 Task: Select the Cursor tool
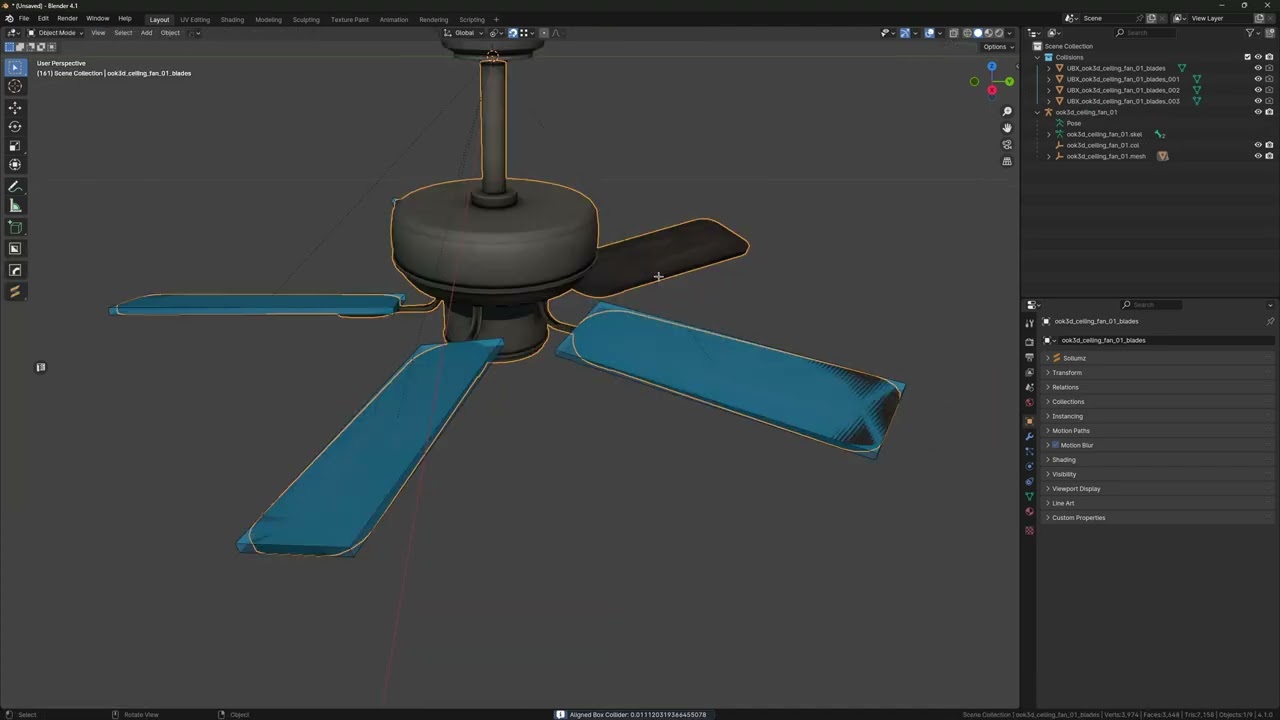click(15, 86)
